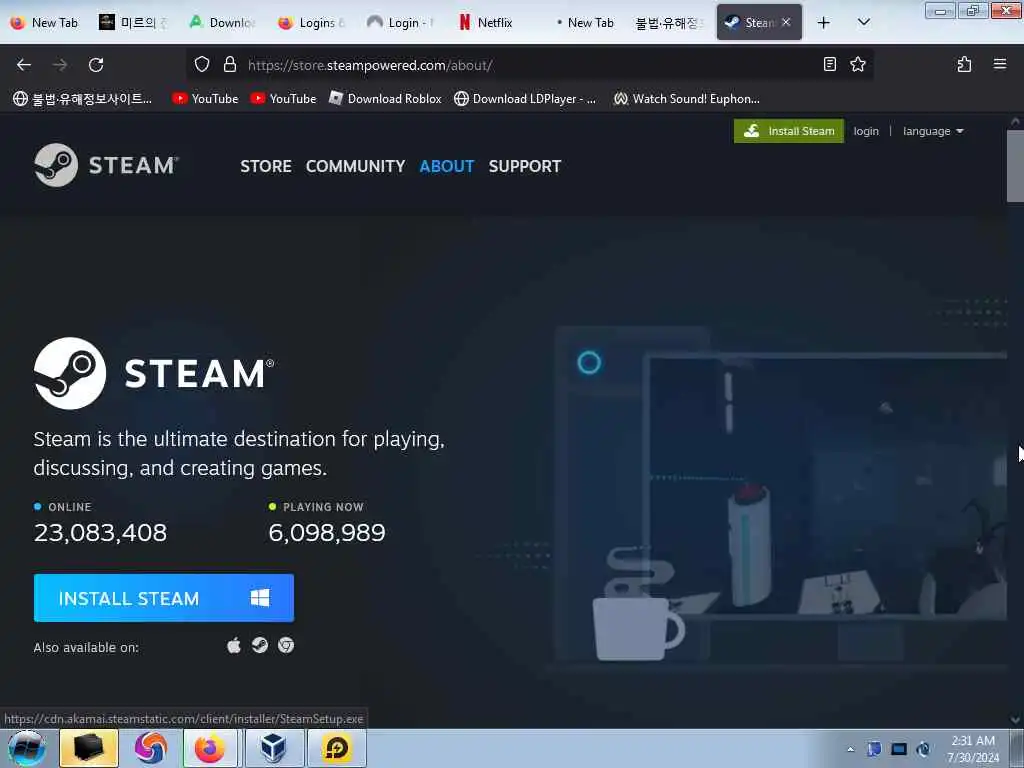Click the taskbar clock showing 2:31 AM

pos(973,749)
